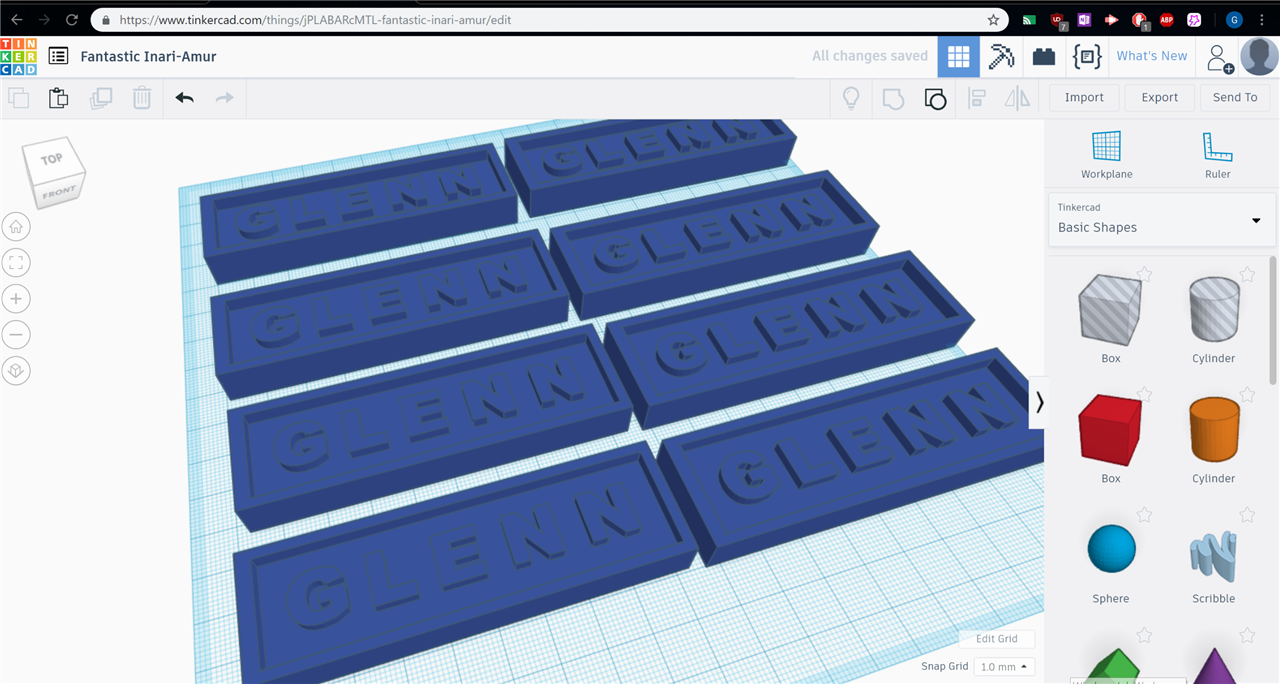The height and width of the screenshot is (684, 1280).
Task: Toggle favorite star on orange Cylinder
Action: 1247,395
